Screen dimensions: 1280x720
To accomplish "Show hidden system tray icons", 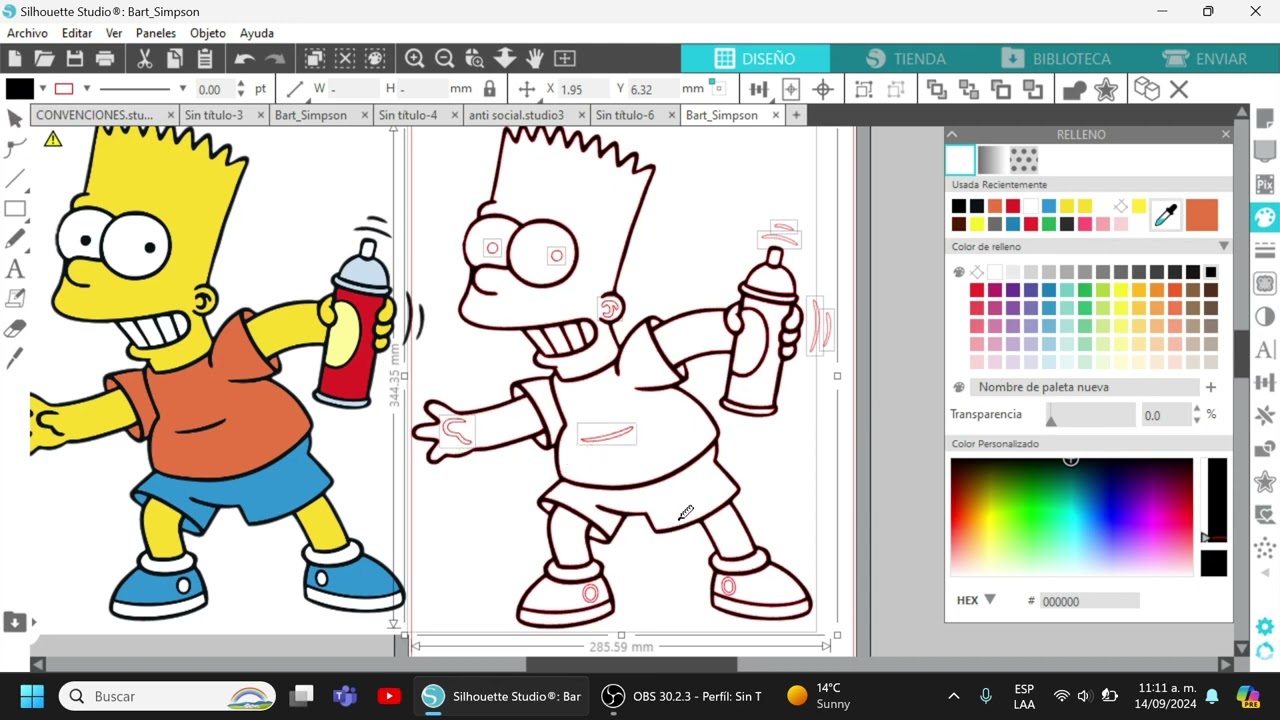I will [954, 696].
